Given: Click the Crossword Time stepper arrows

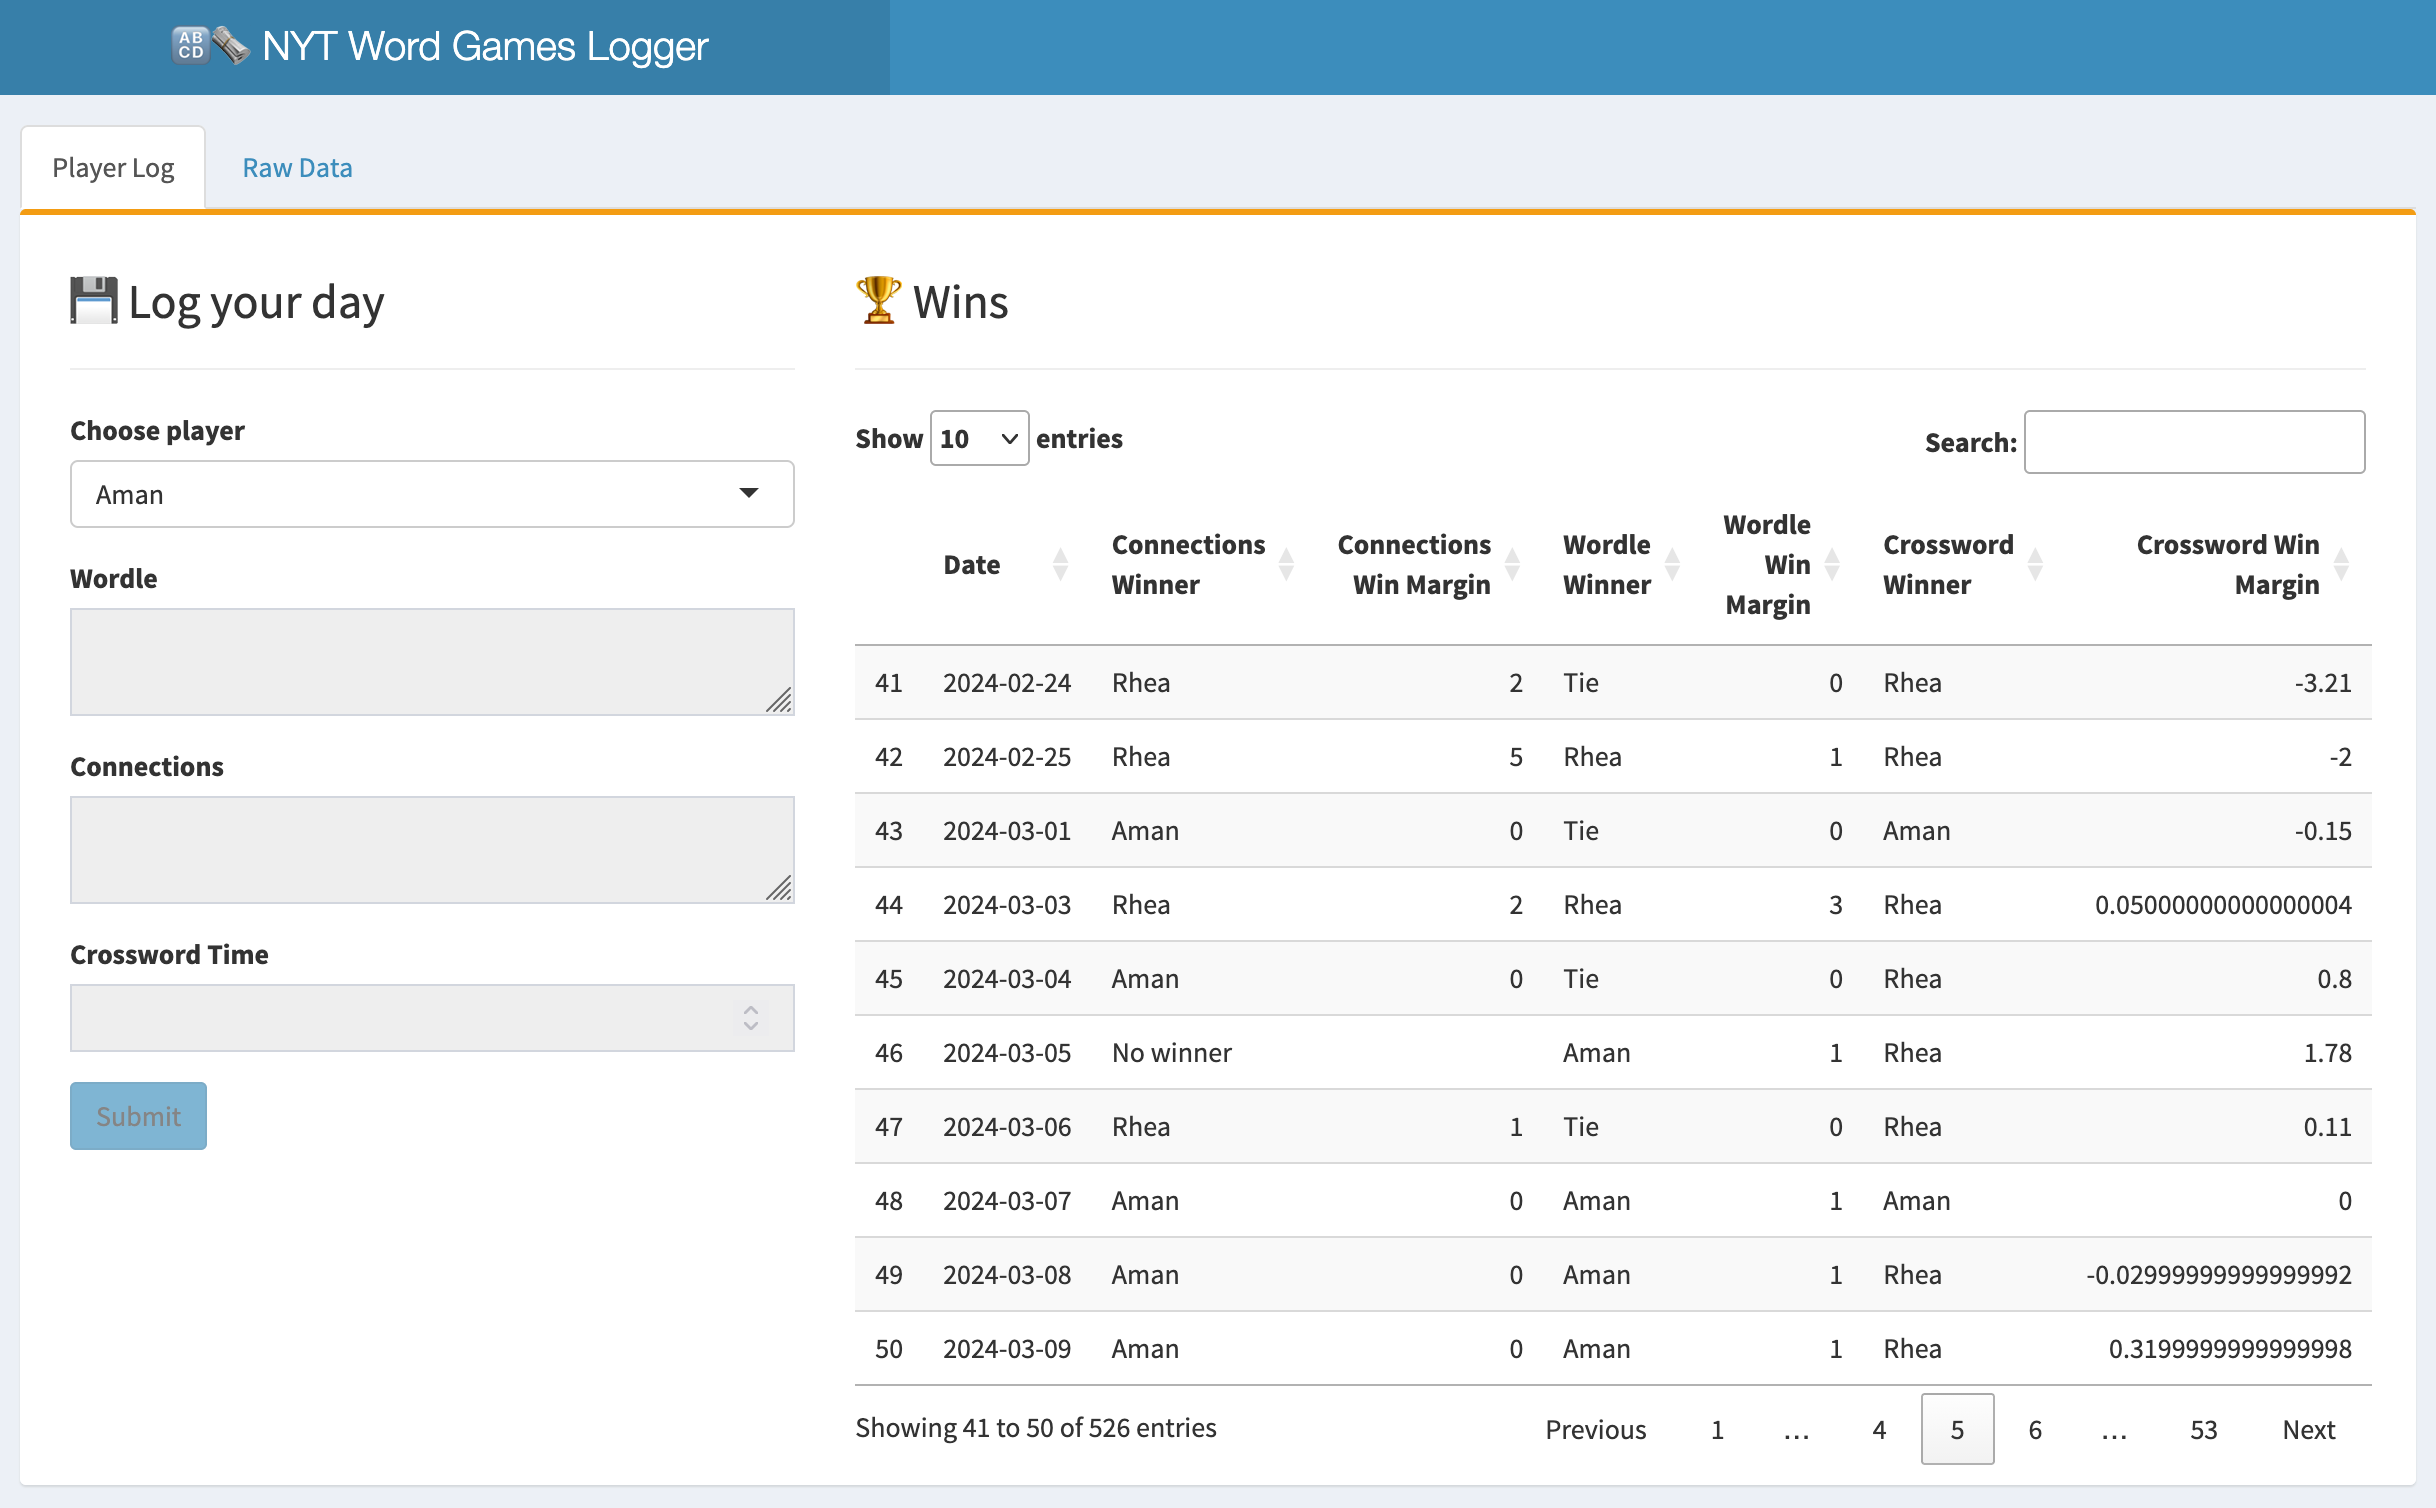Looking at the screenshot, I should [751, 1017].
